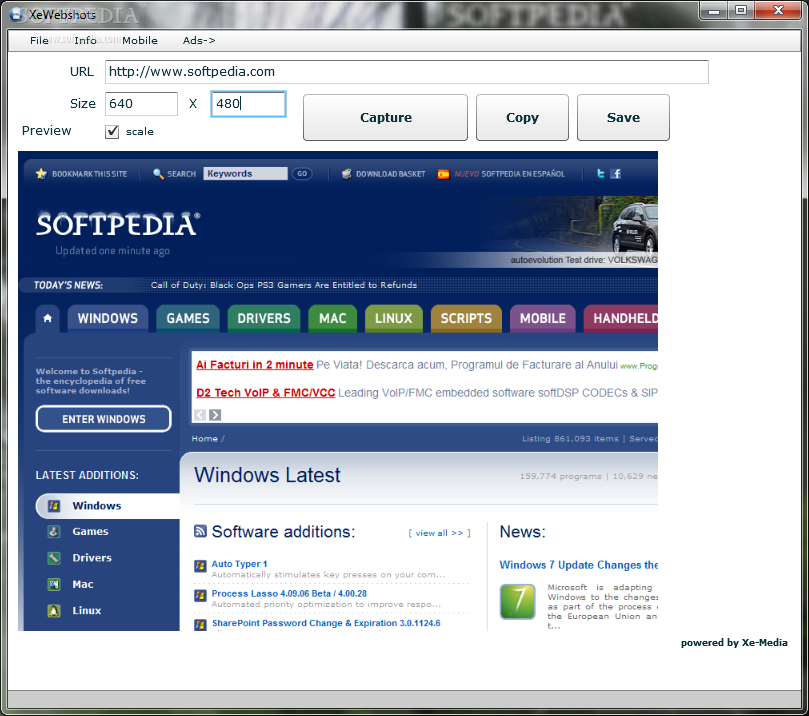Open the File menu

click(39, 40)
